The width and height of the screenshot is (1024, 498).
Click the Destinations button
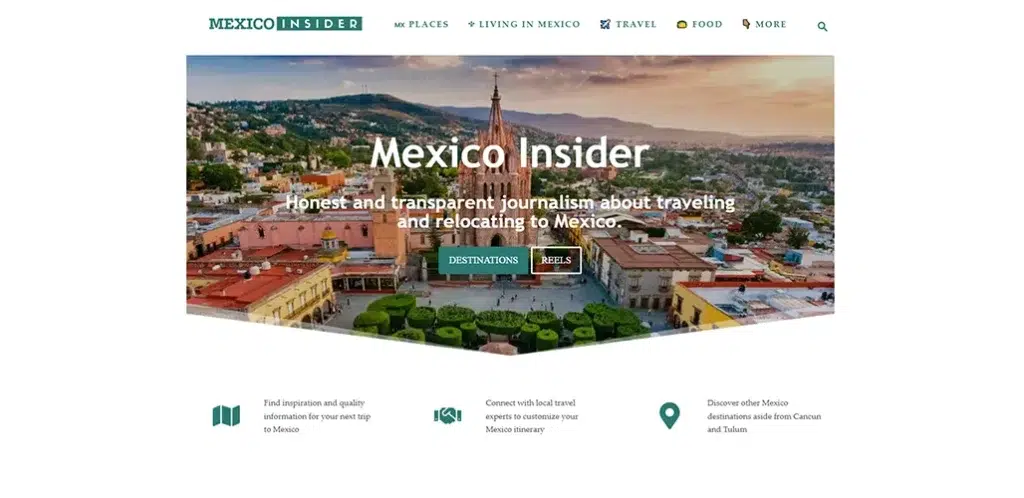pos(483,260)
